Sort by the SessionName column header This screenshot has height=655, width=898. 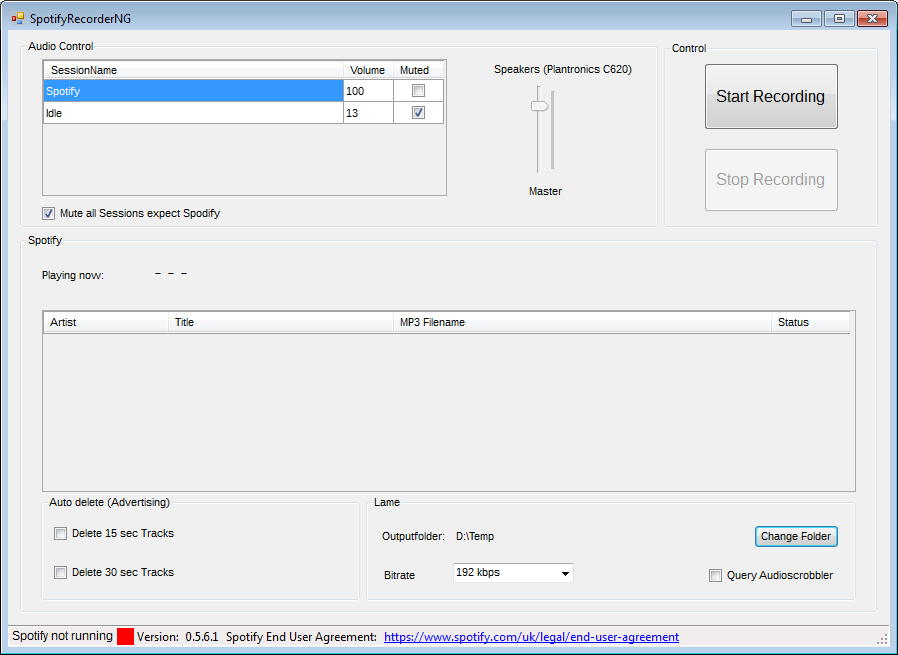[194, 70]
